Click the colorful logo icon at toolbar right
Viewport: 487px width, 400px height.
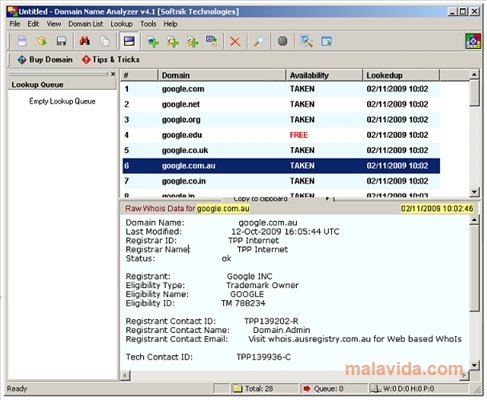473,41
